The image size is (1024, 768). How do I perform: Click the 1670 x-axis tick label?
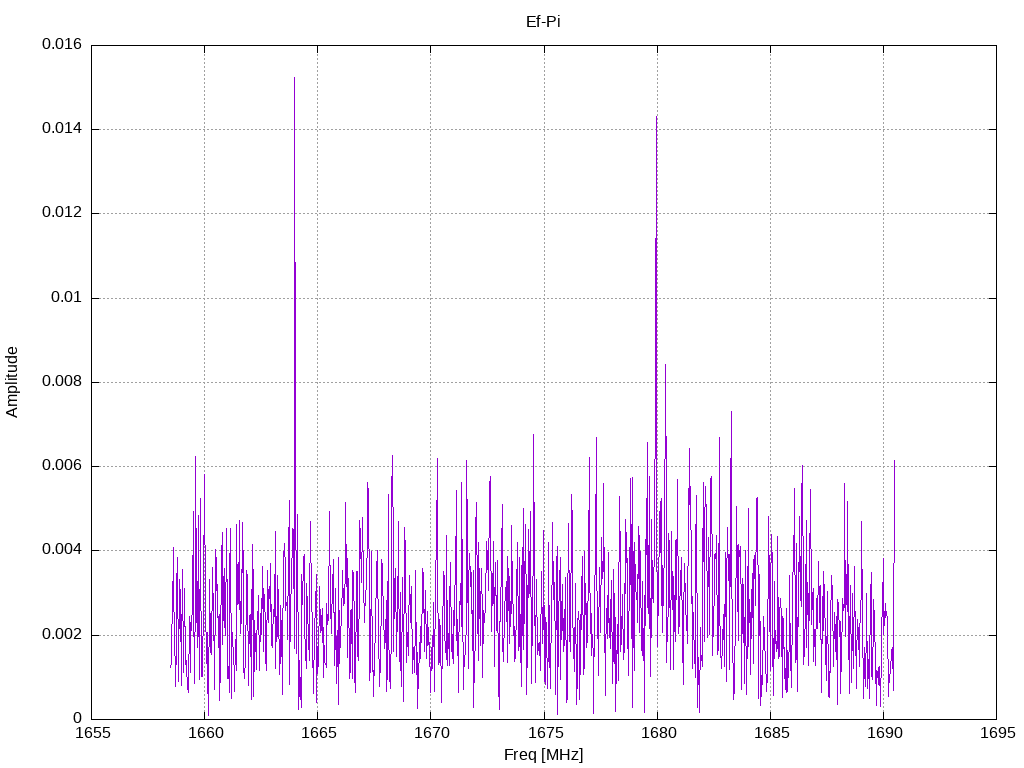(x=432, y=733)
